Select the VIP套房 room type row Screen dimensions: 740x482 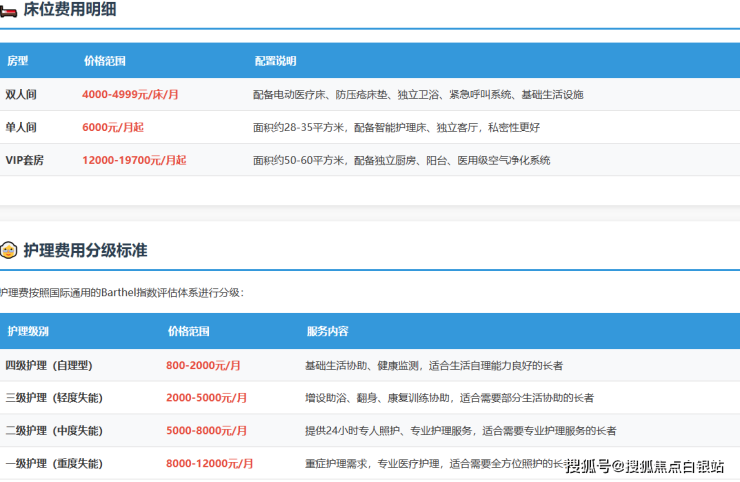(x=25, y=160)
